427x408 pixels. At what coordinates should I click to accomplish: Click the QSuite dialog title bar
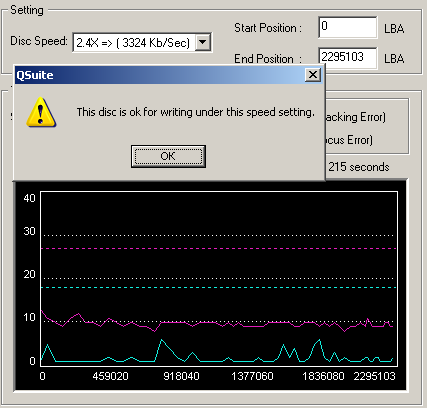point(160,75)
